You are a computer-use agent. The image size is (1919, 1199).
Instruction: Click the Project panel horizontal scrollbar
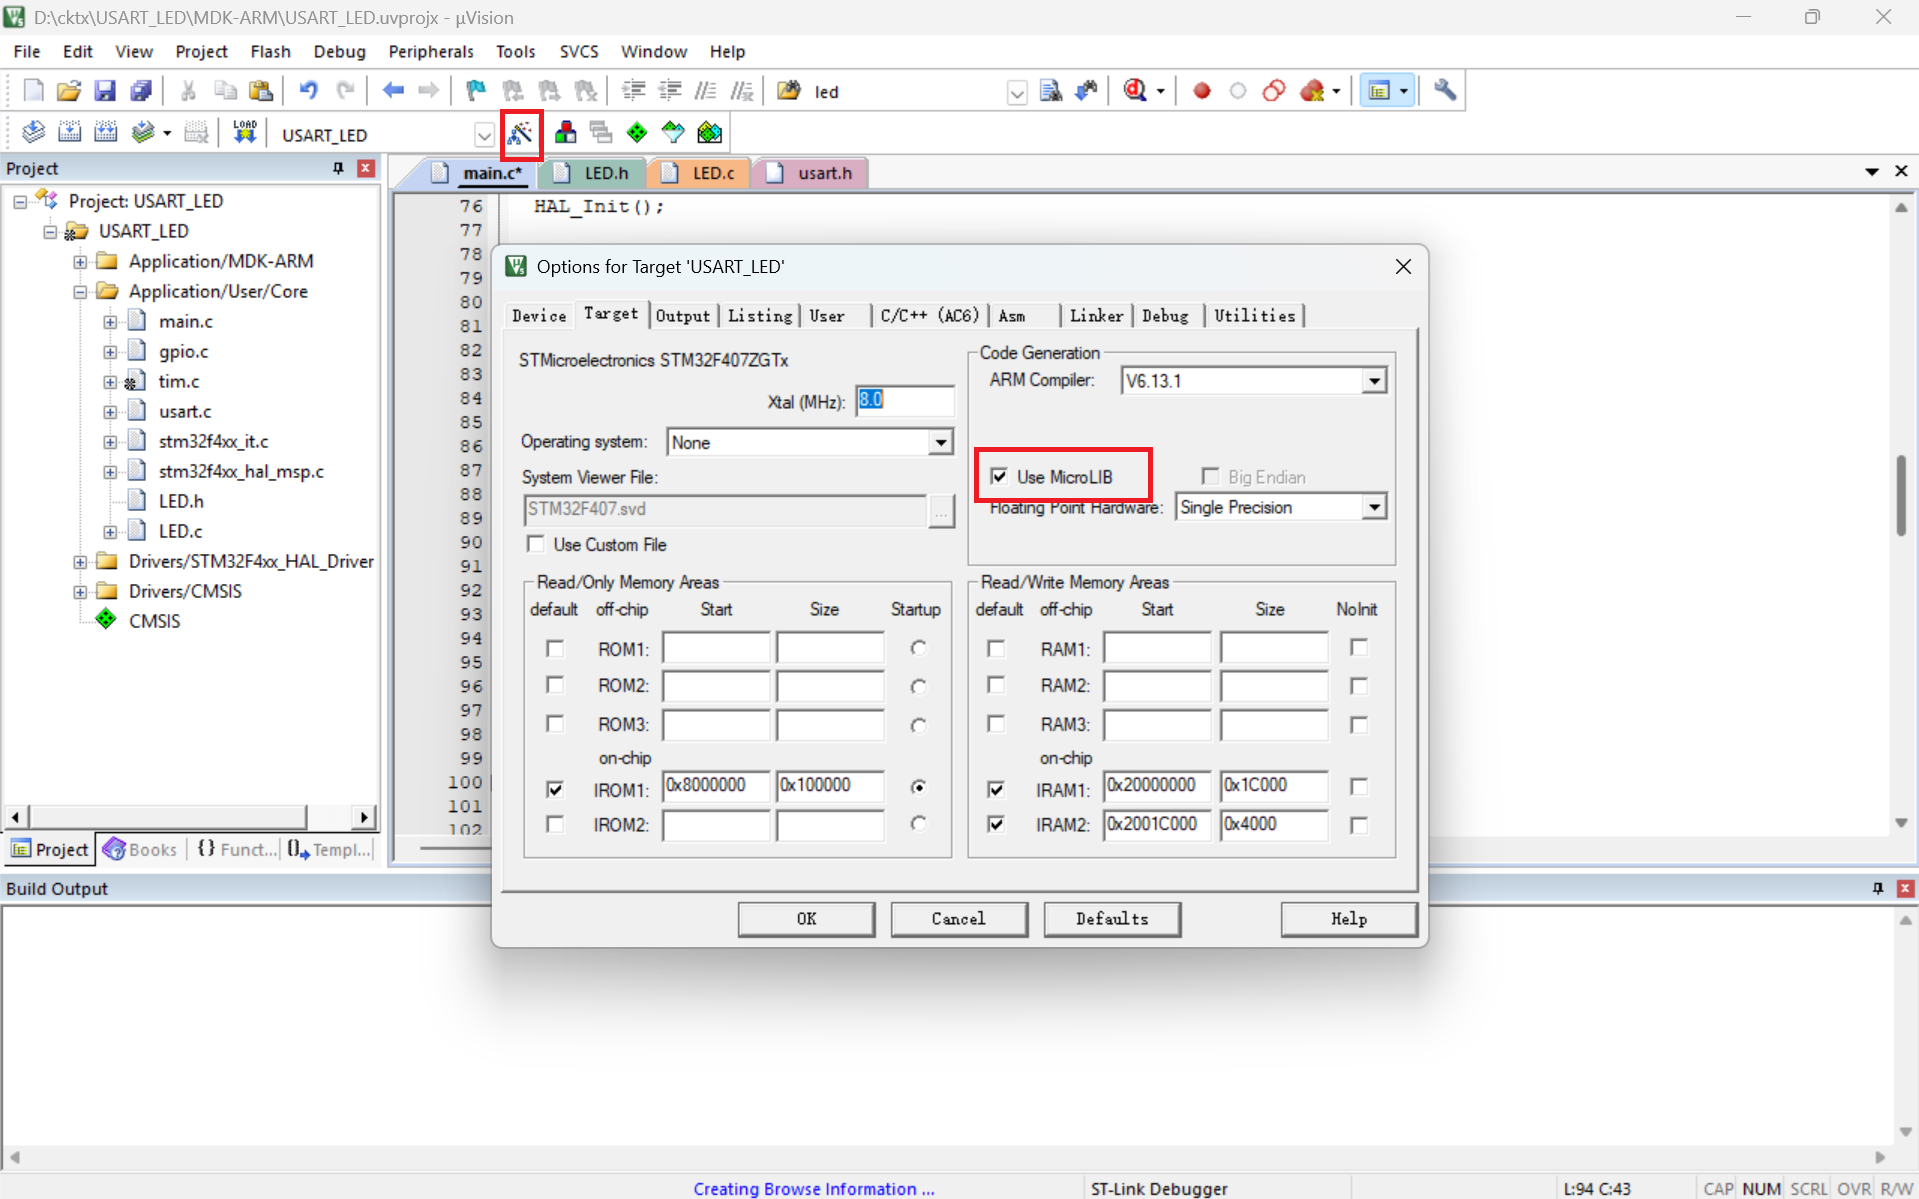point(190,817)
